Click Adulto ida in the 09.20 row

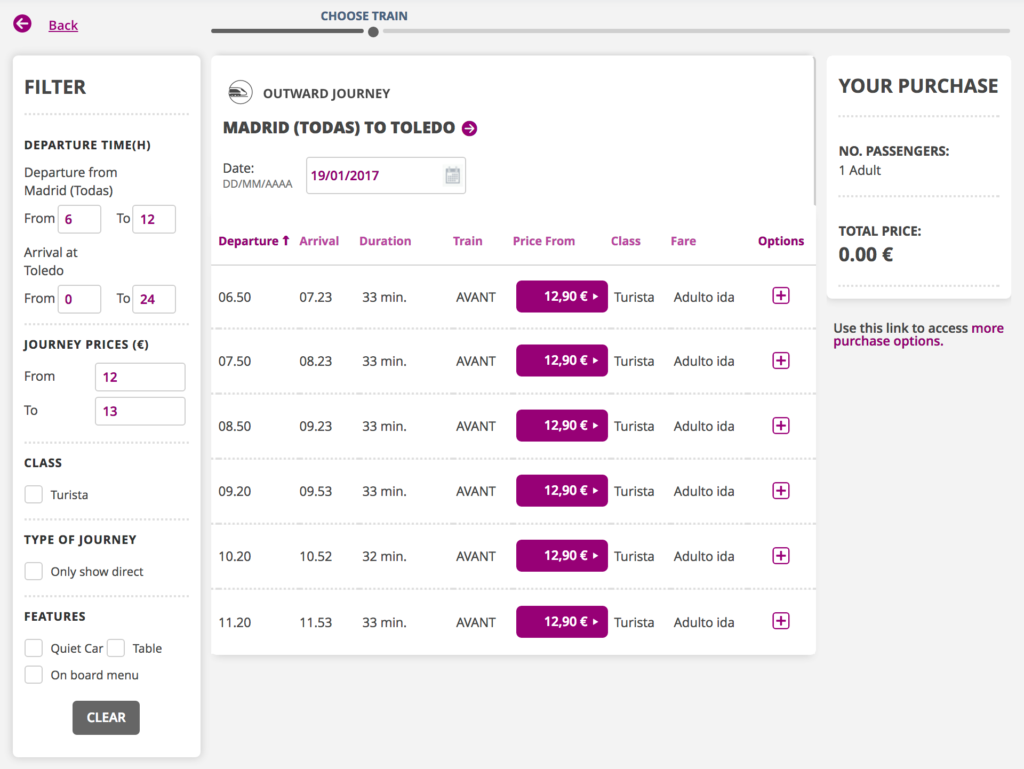pyautogui.click(x=704, y=491)
